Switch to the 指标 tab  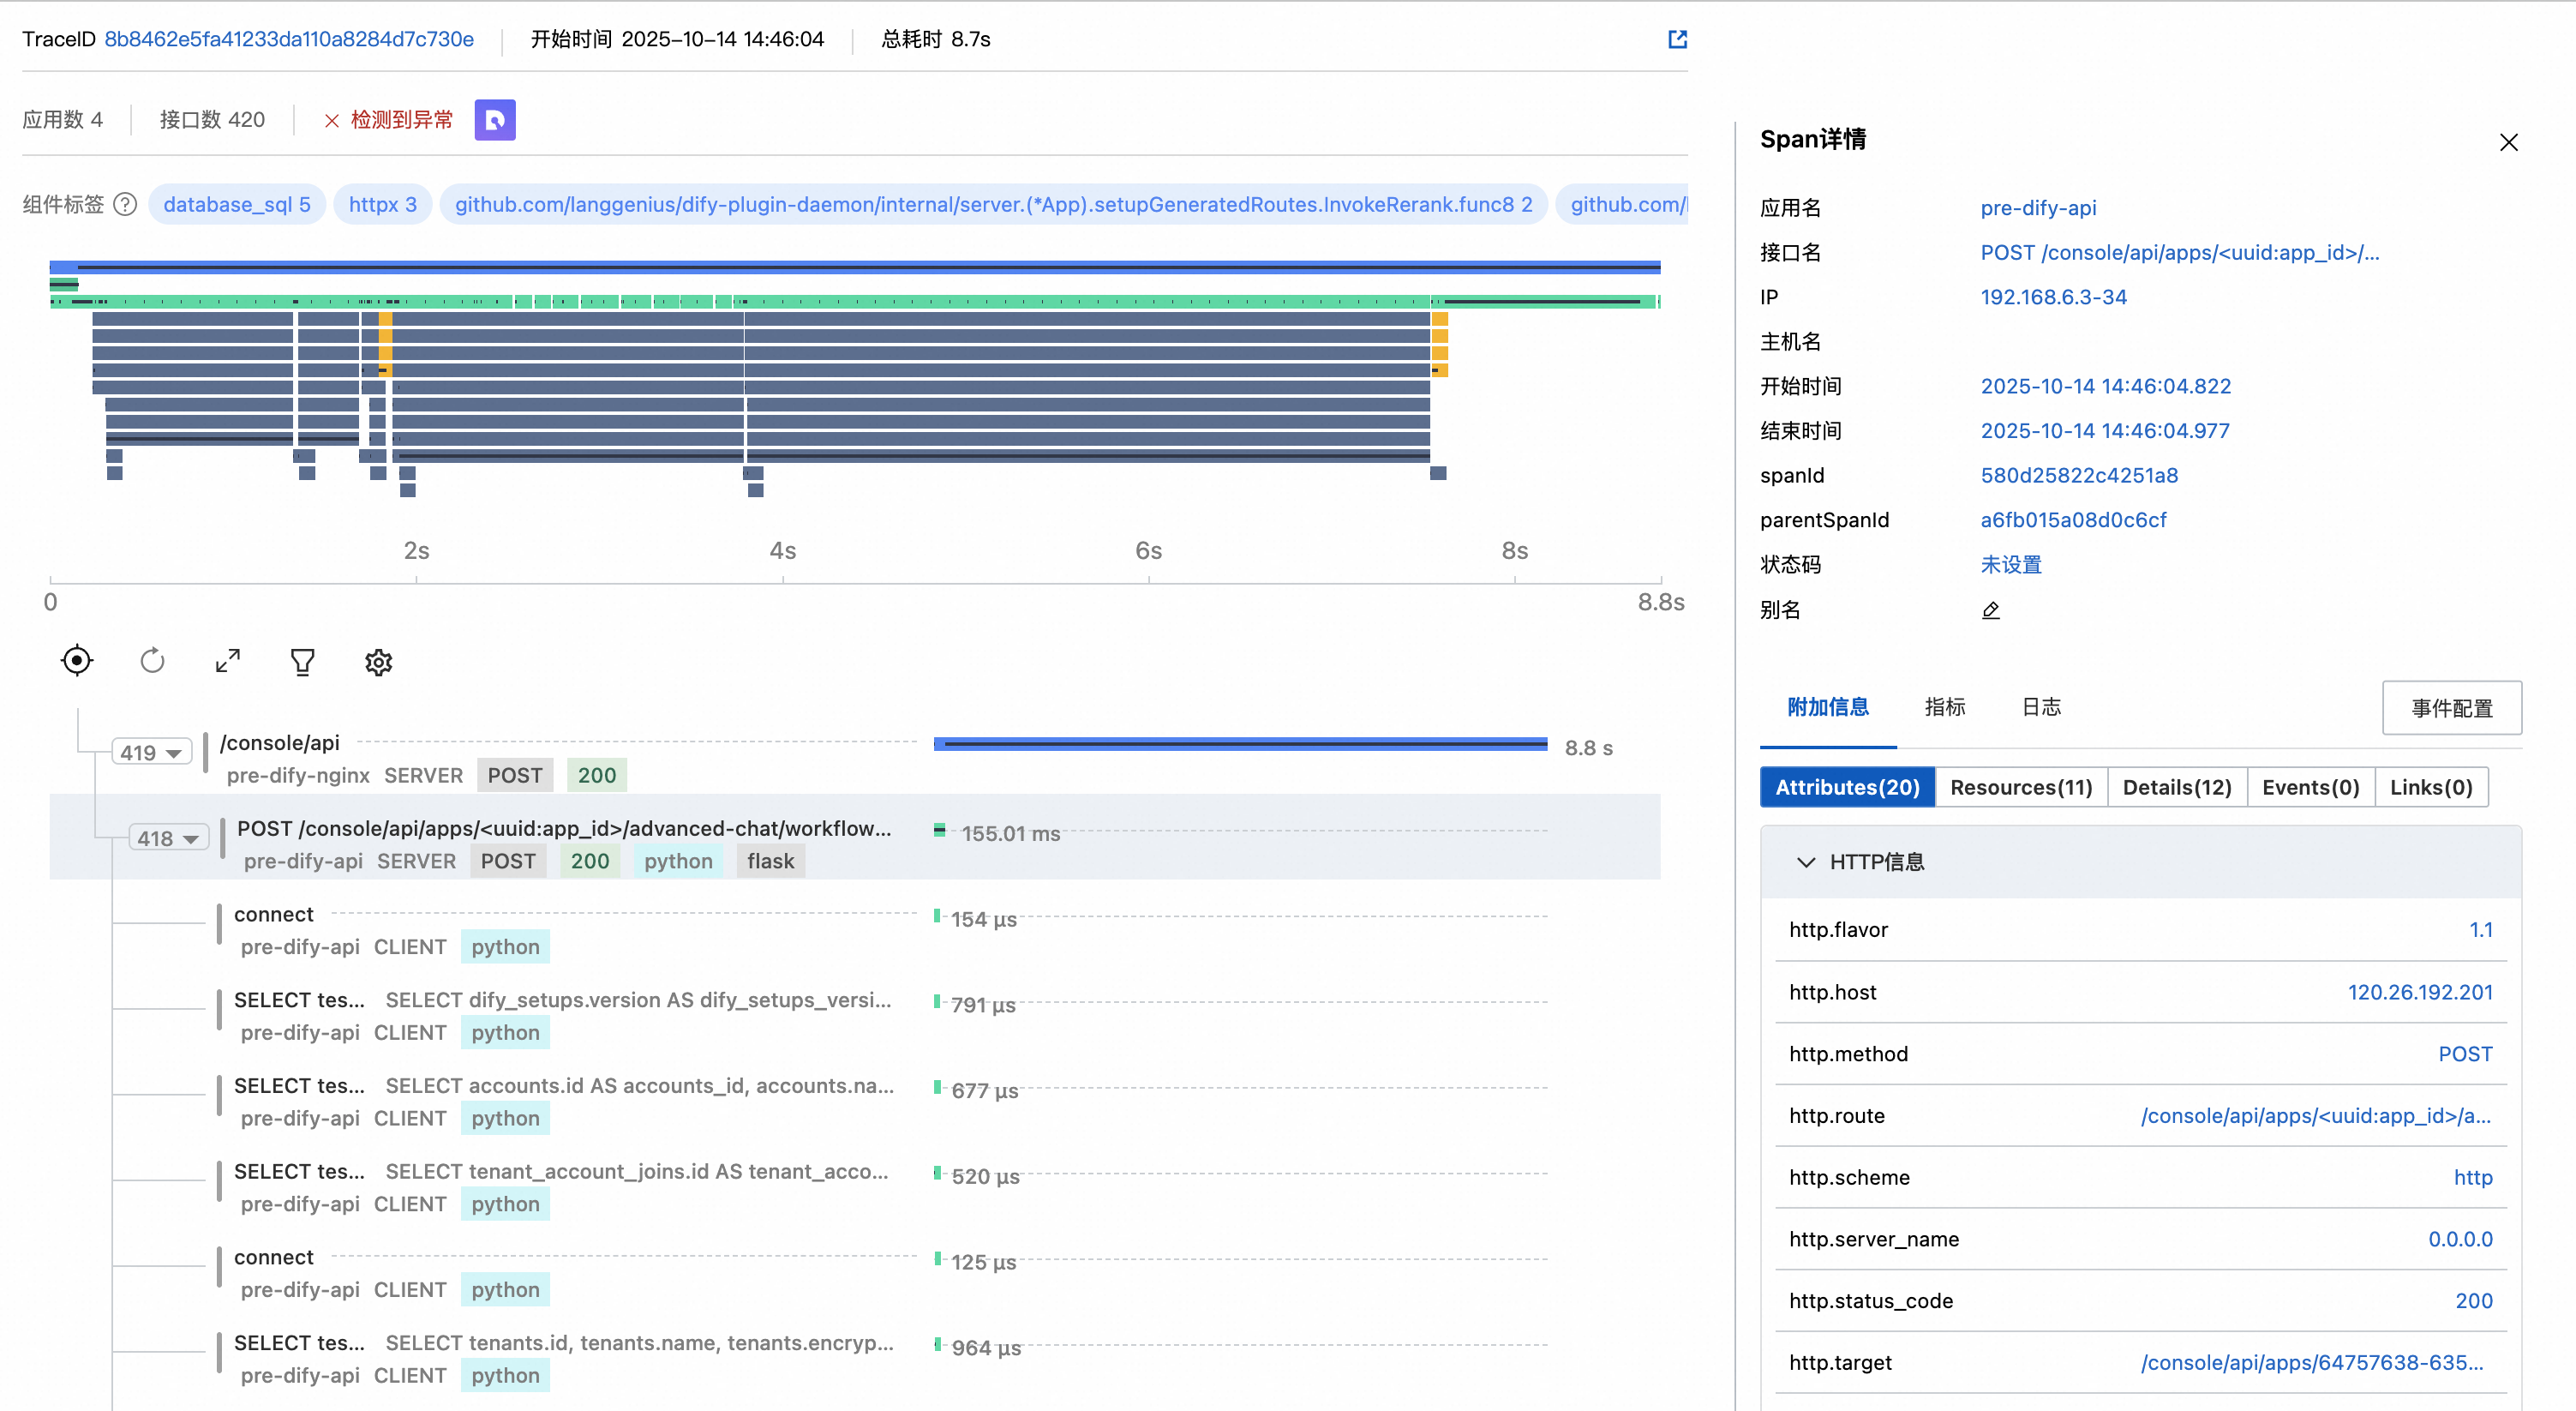click(x=1944, y=707)
